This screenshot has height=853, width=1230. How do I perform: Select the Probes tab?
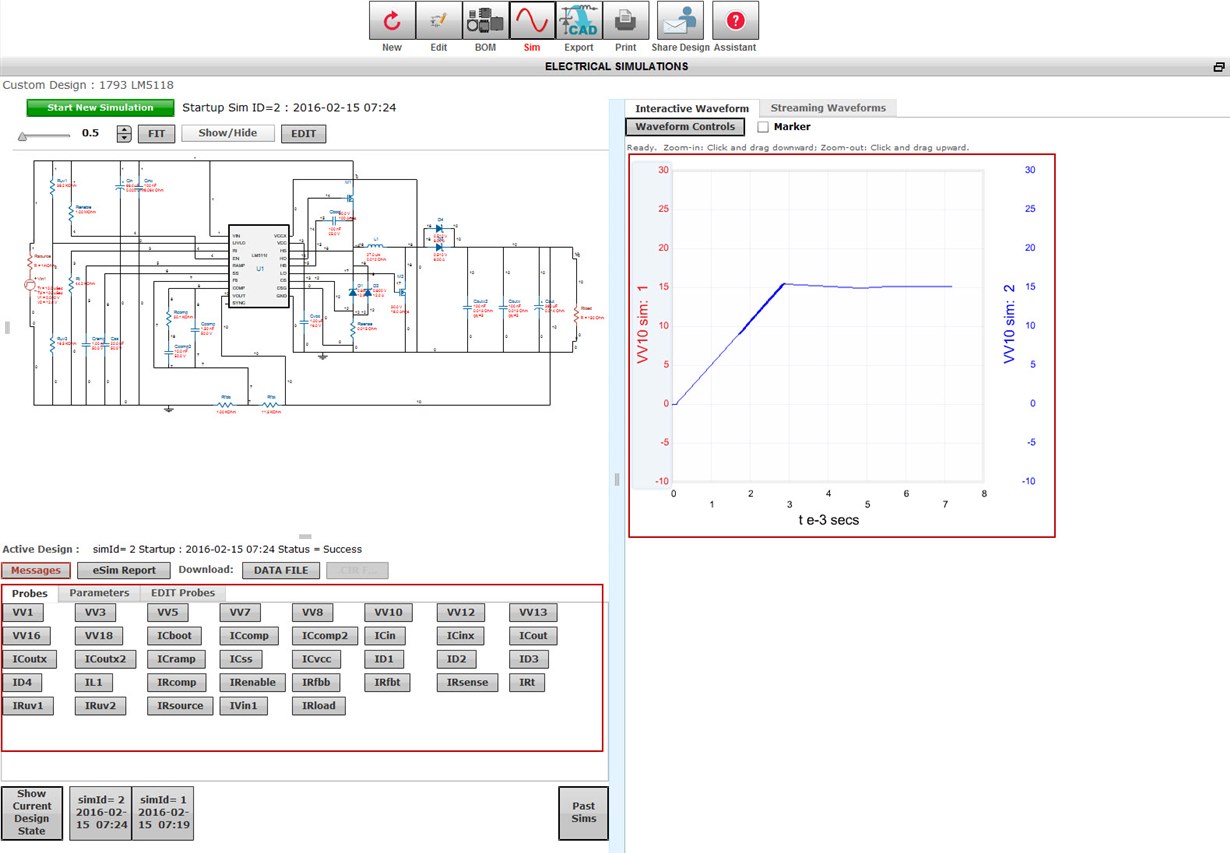tap(30, 593)
